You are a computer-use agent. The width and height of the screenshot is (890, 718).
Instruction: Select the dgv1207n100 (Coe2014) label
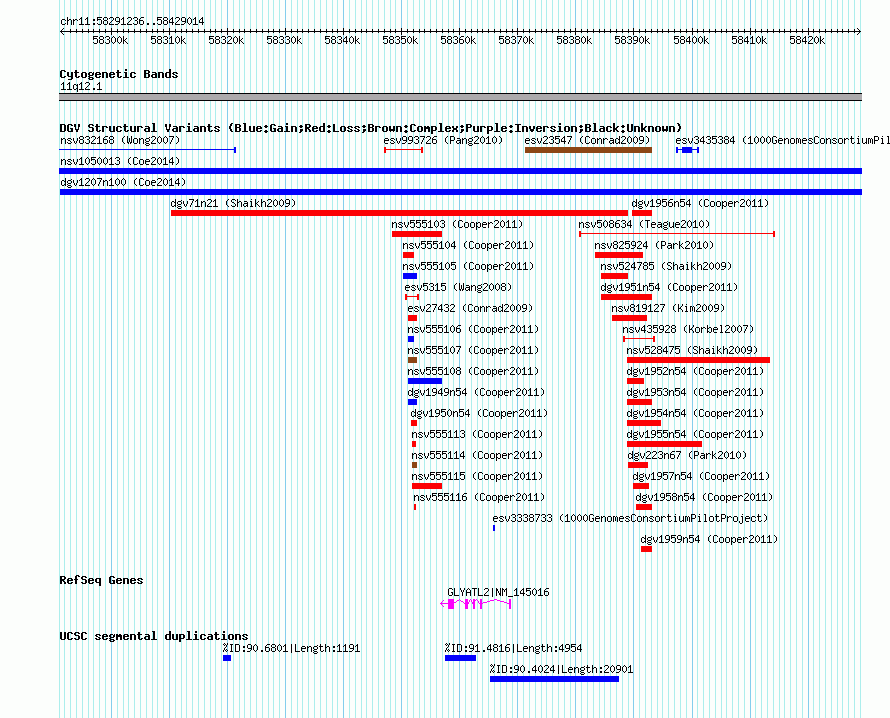click(x=123, y=182)
